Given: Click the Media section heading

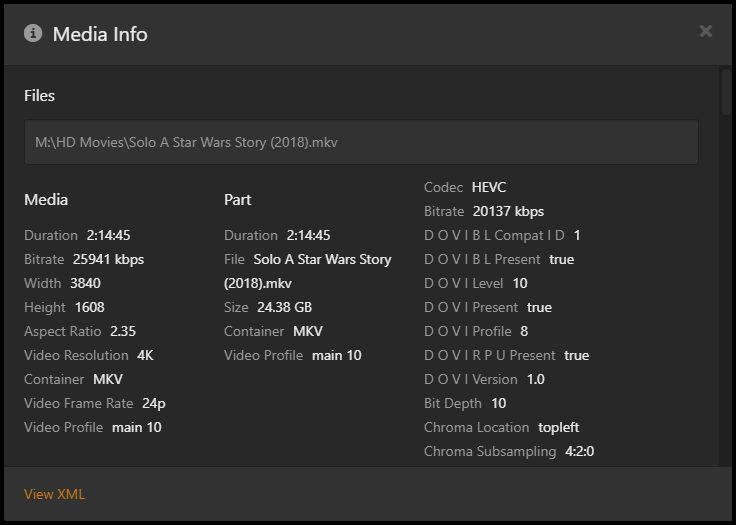Looking at the screenshot, I should (46, 200).
